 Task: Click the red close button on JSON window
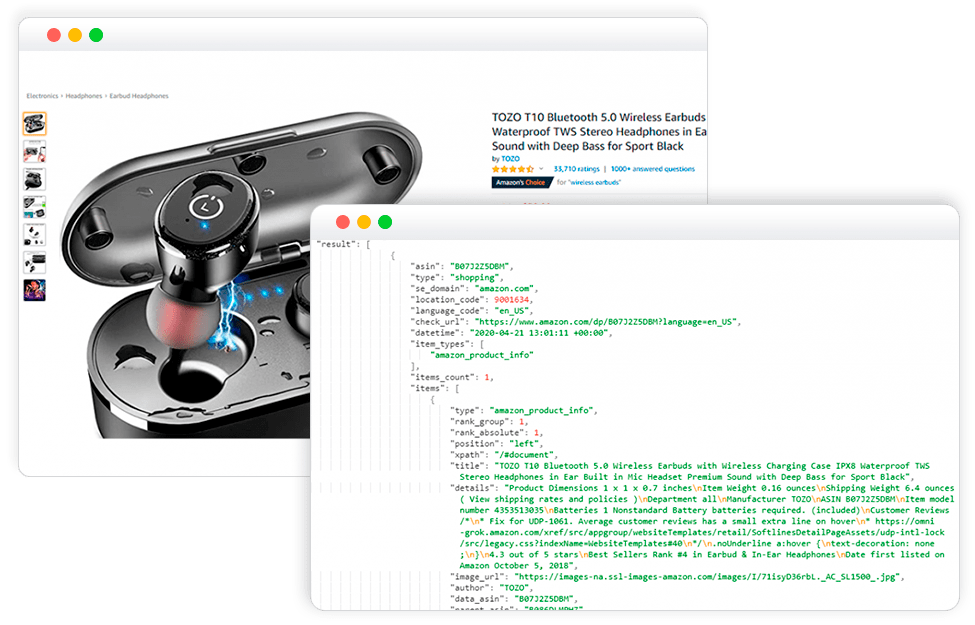[343, 222]
